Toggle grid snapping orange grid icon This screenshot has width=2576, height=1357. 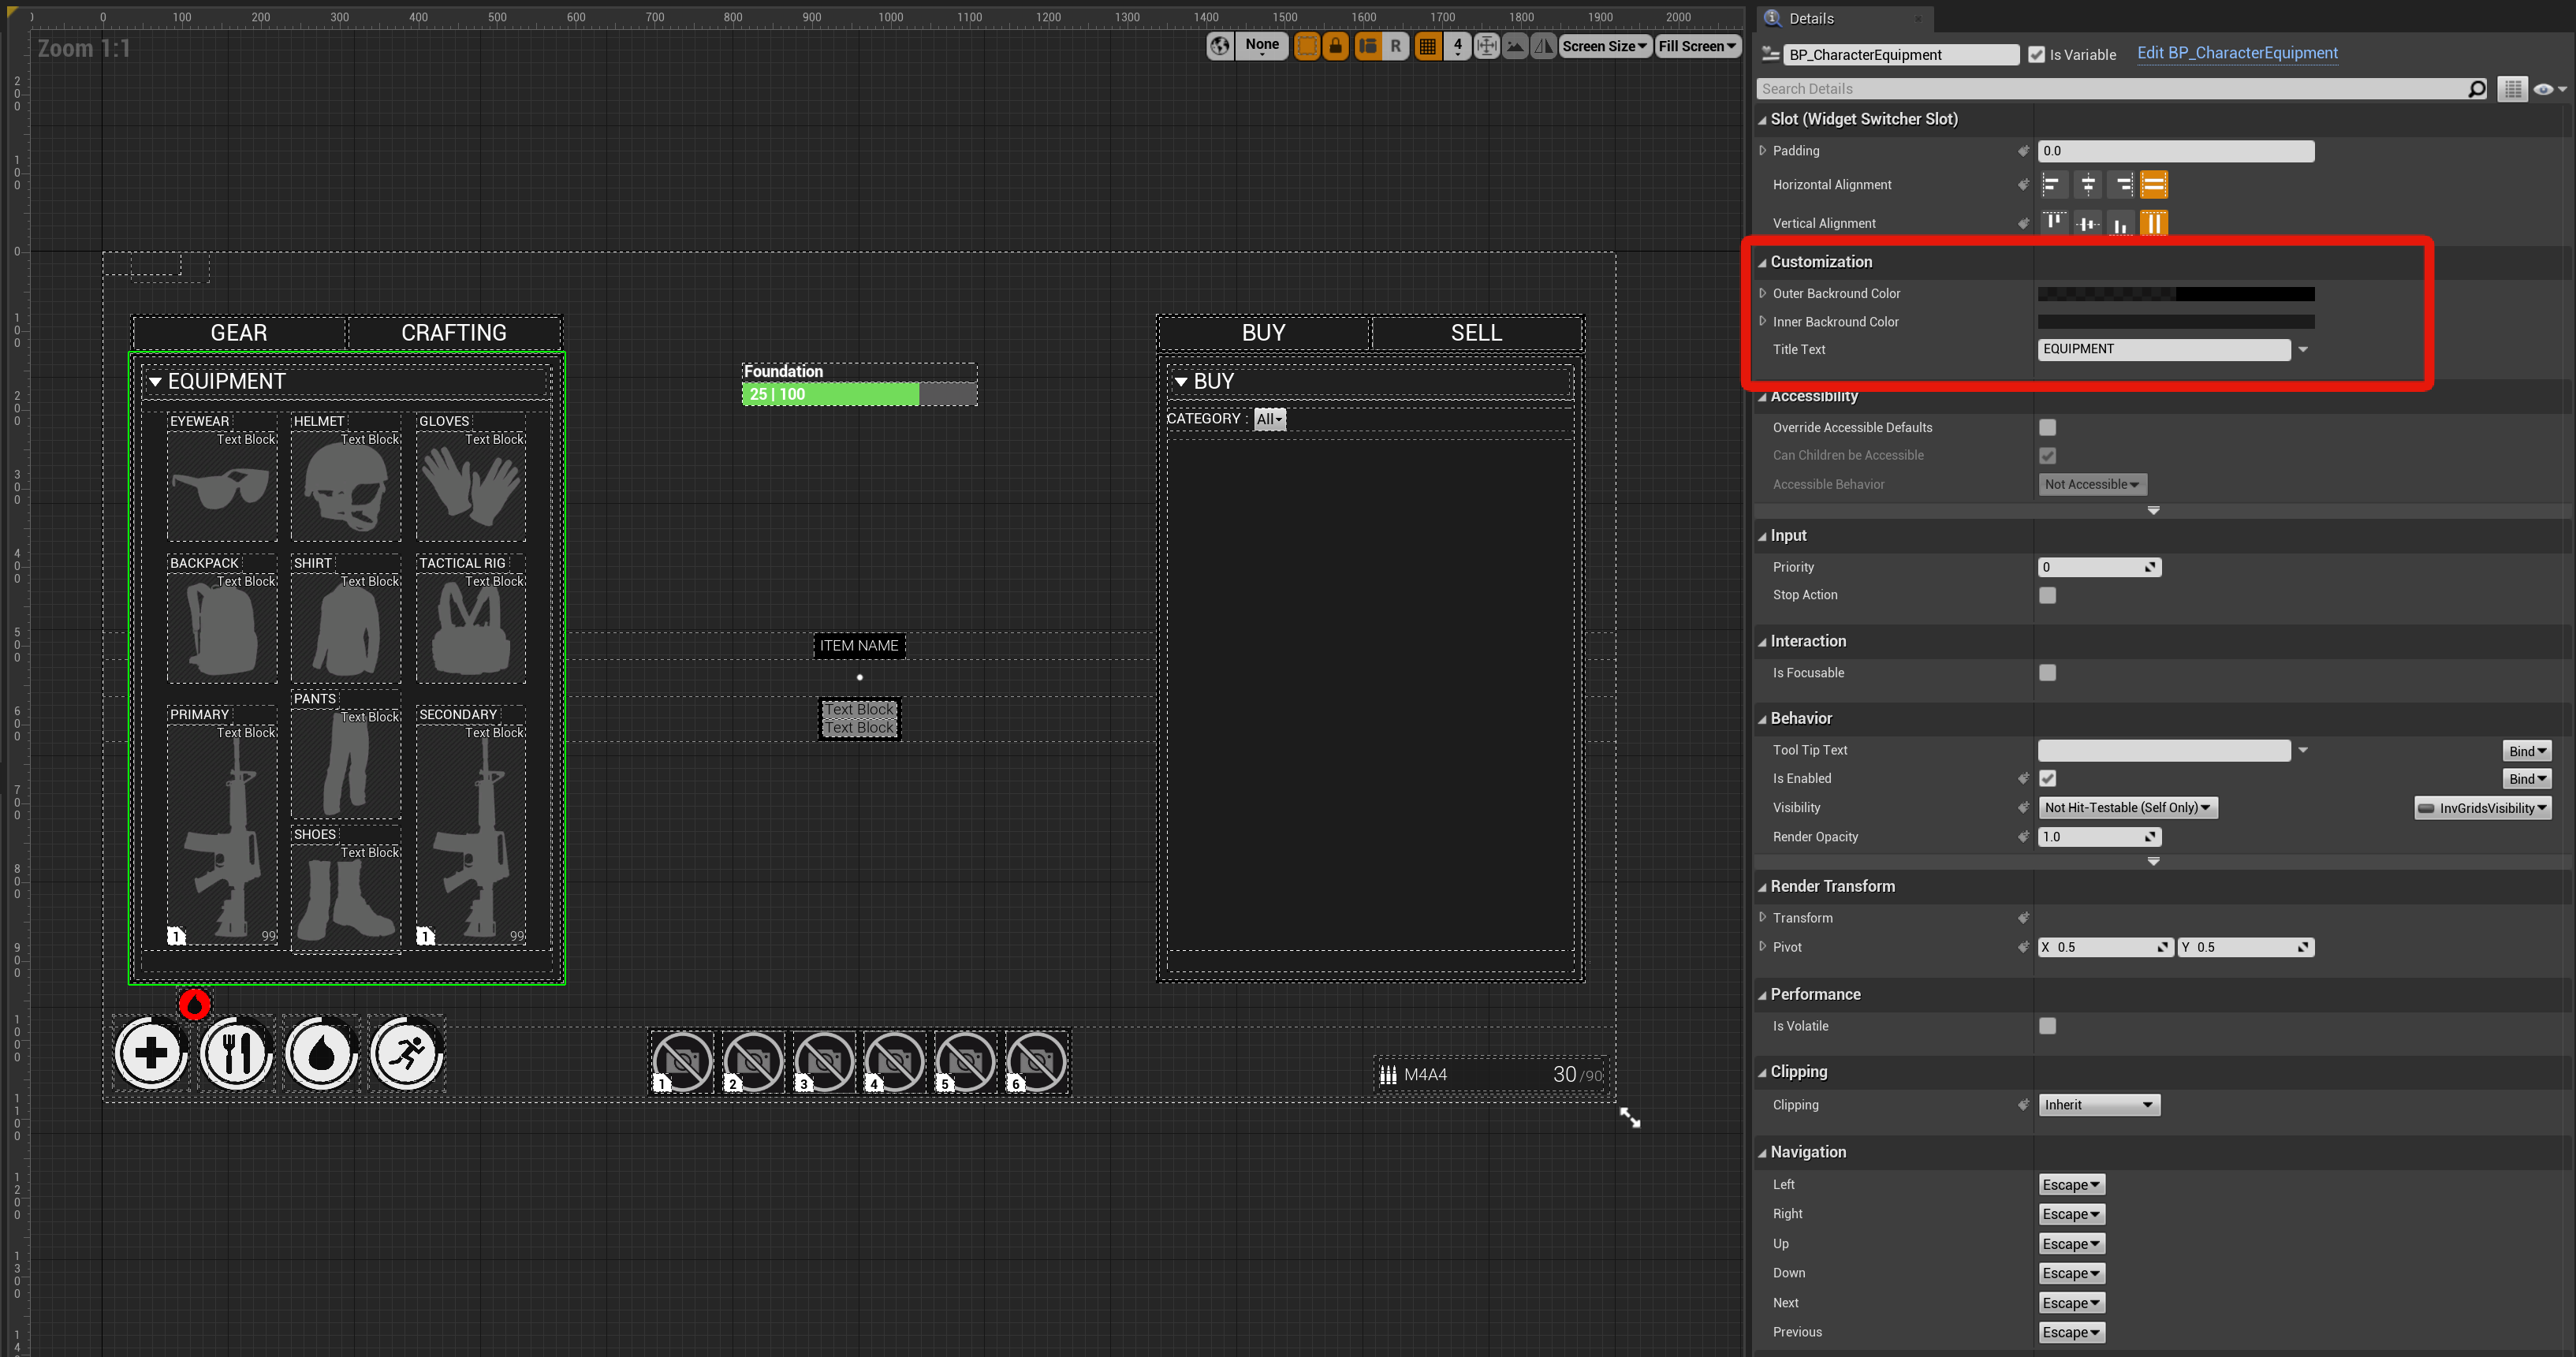tap(1427, 46)
